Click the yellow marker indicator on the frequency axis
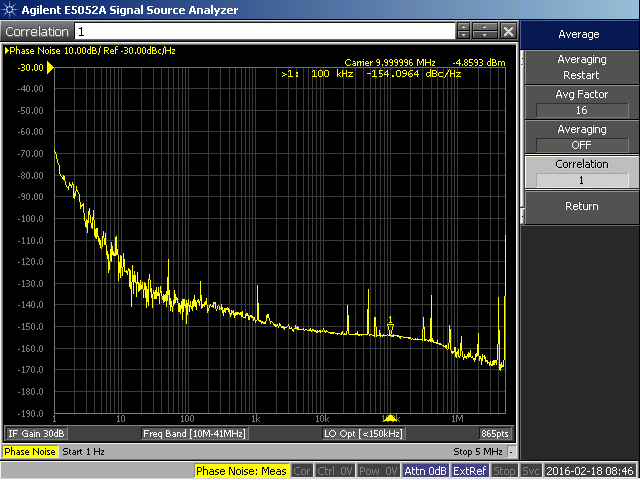The height and width of the screenshot is (480, 640). 391,417
